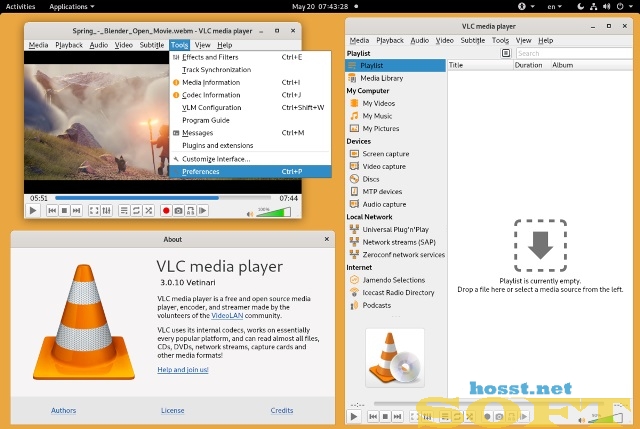Seek on the left VLC timeline bar
This screenshot has height=429, width=640.
click(163, 198)
